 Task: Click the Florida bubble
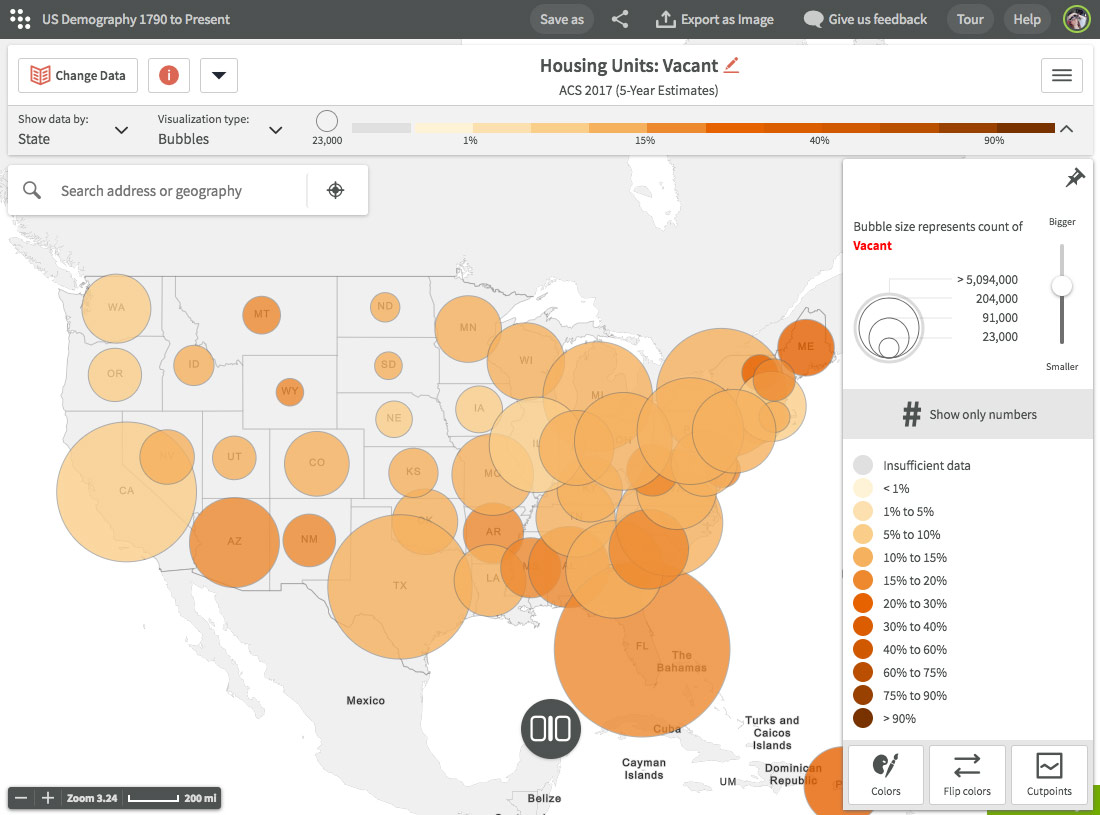pyautogui.click(x=642, y=649)
